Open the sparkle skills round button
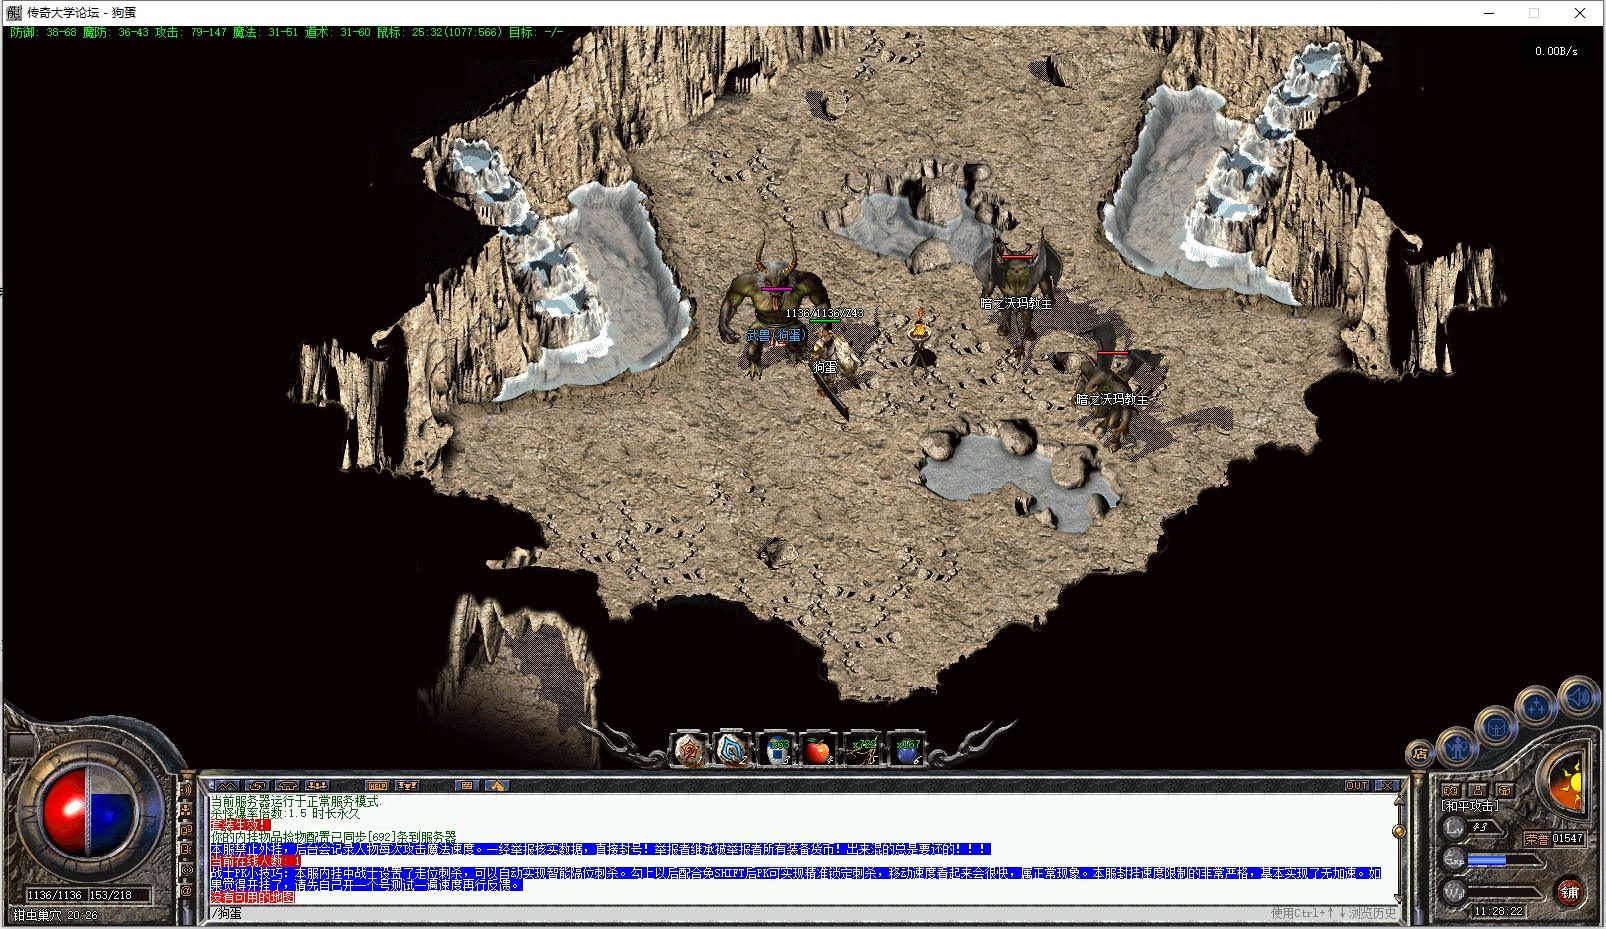This screenshot has height=929, width=1606. 1535,708
